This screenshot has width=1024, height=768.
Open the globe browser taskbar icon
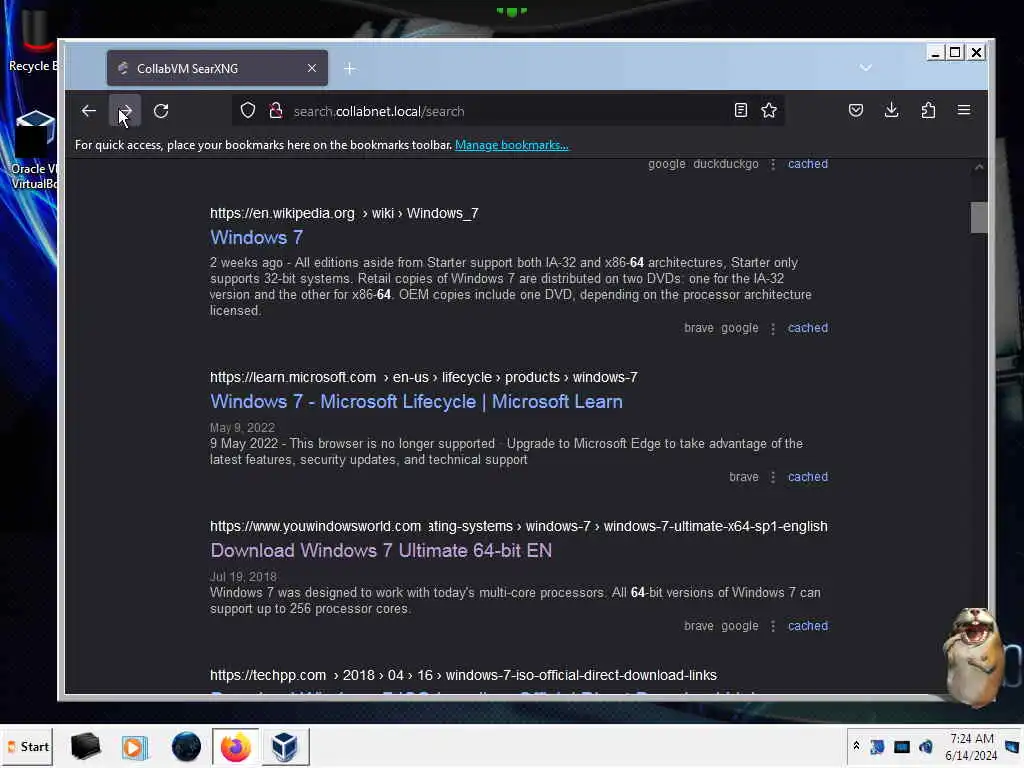186,746
